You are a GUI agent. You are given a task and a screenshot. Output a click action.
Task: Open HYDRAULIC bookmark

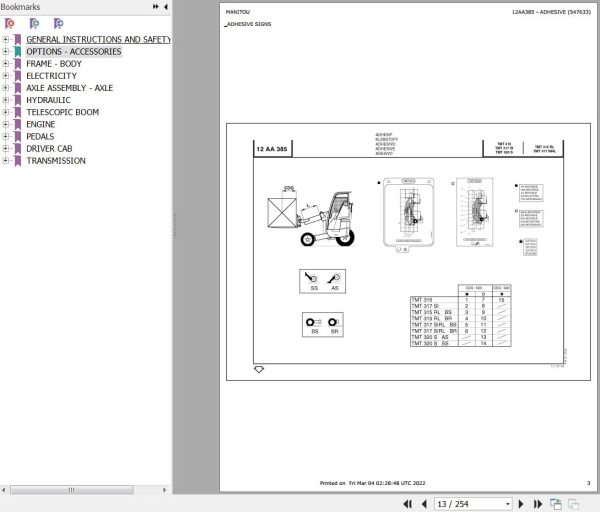[48, 100]
